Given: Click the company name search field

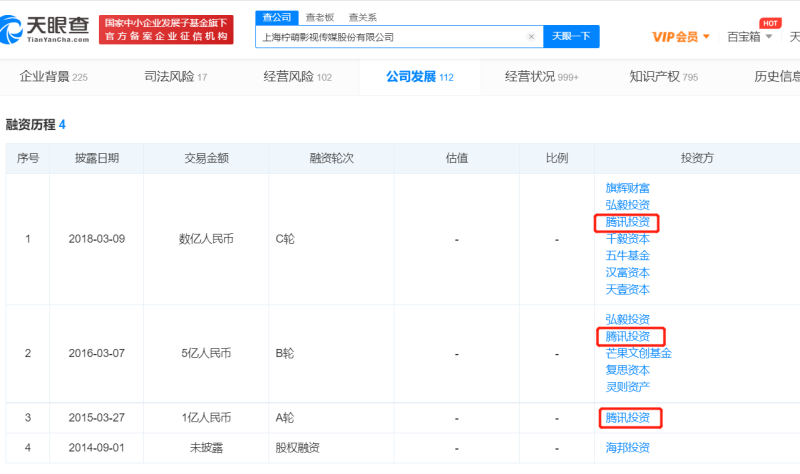Looking at the screenshot, I should tap(390, 37).
